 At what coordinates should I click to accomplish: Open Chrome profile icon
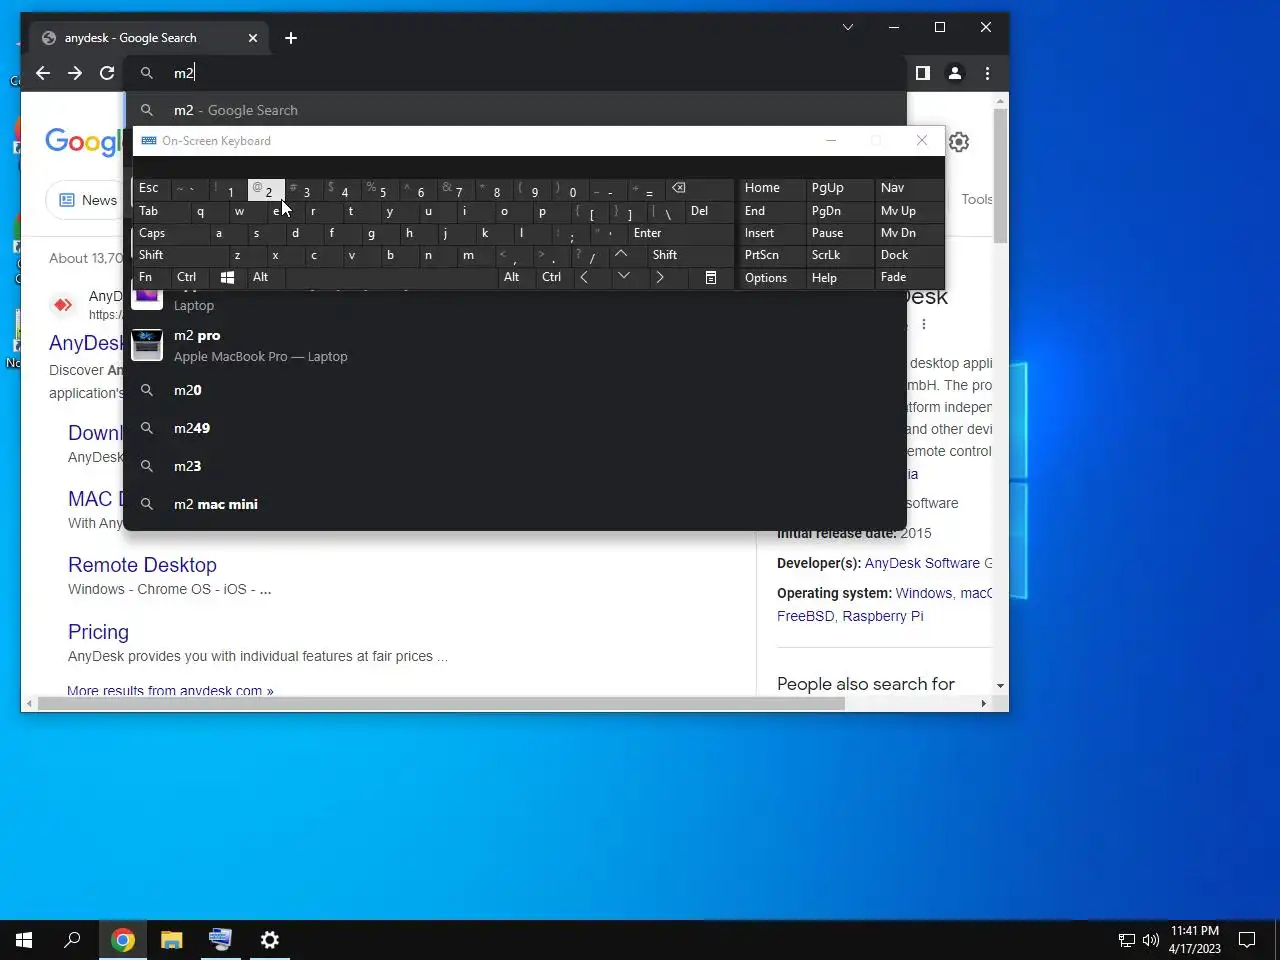tap(955, 73)
